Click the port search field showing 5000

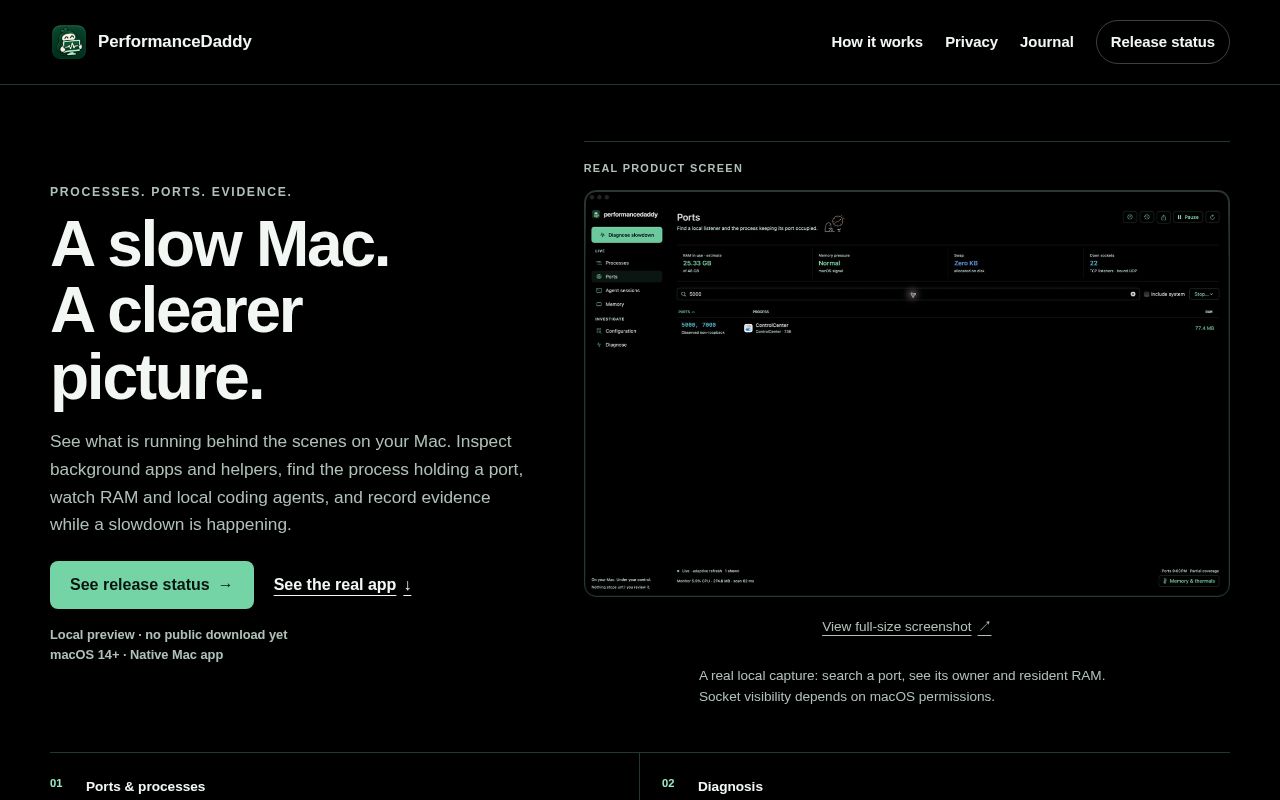click(908, 294)
